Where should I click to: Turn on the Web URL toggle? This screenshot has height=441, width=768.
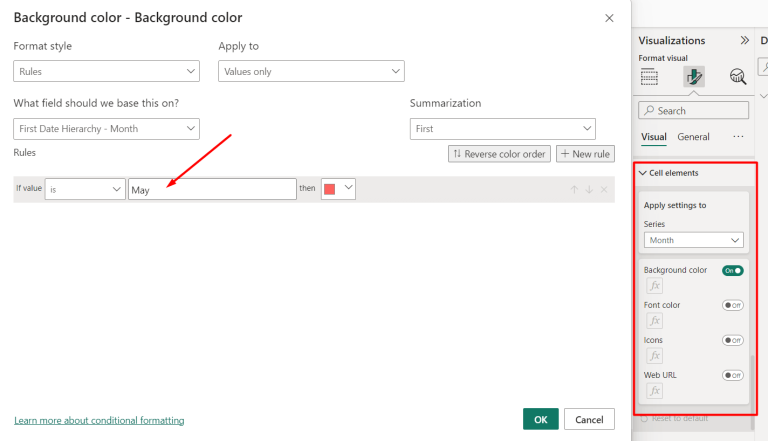point(732,375)
